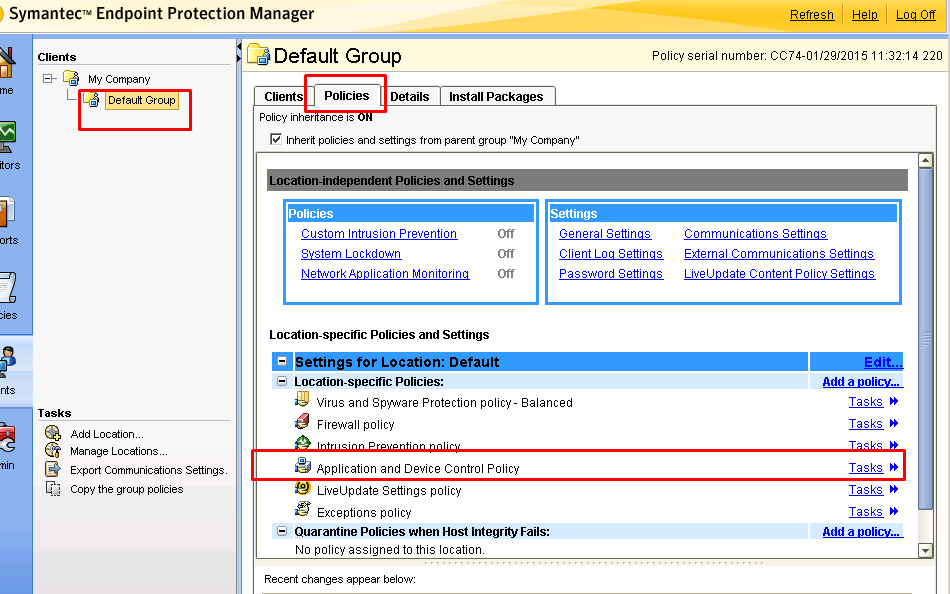950x594 pixels.
Task: Open Tasks dropdown for Application and Device Control
Action: (x=873, y=468)
